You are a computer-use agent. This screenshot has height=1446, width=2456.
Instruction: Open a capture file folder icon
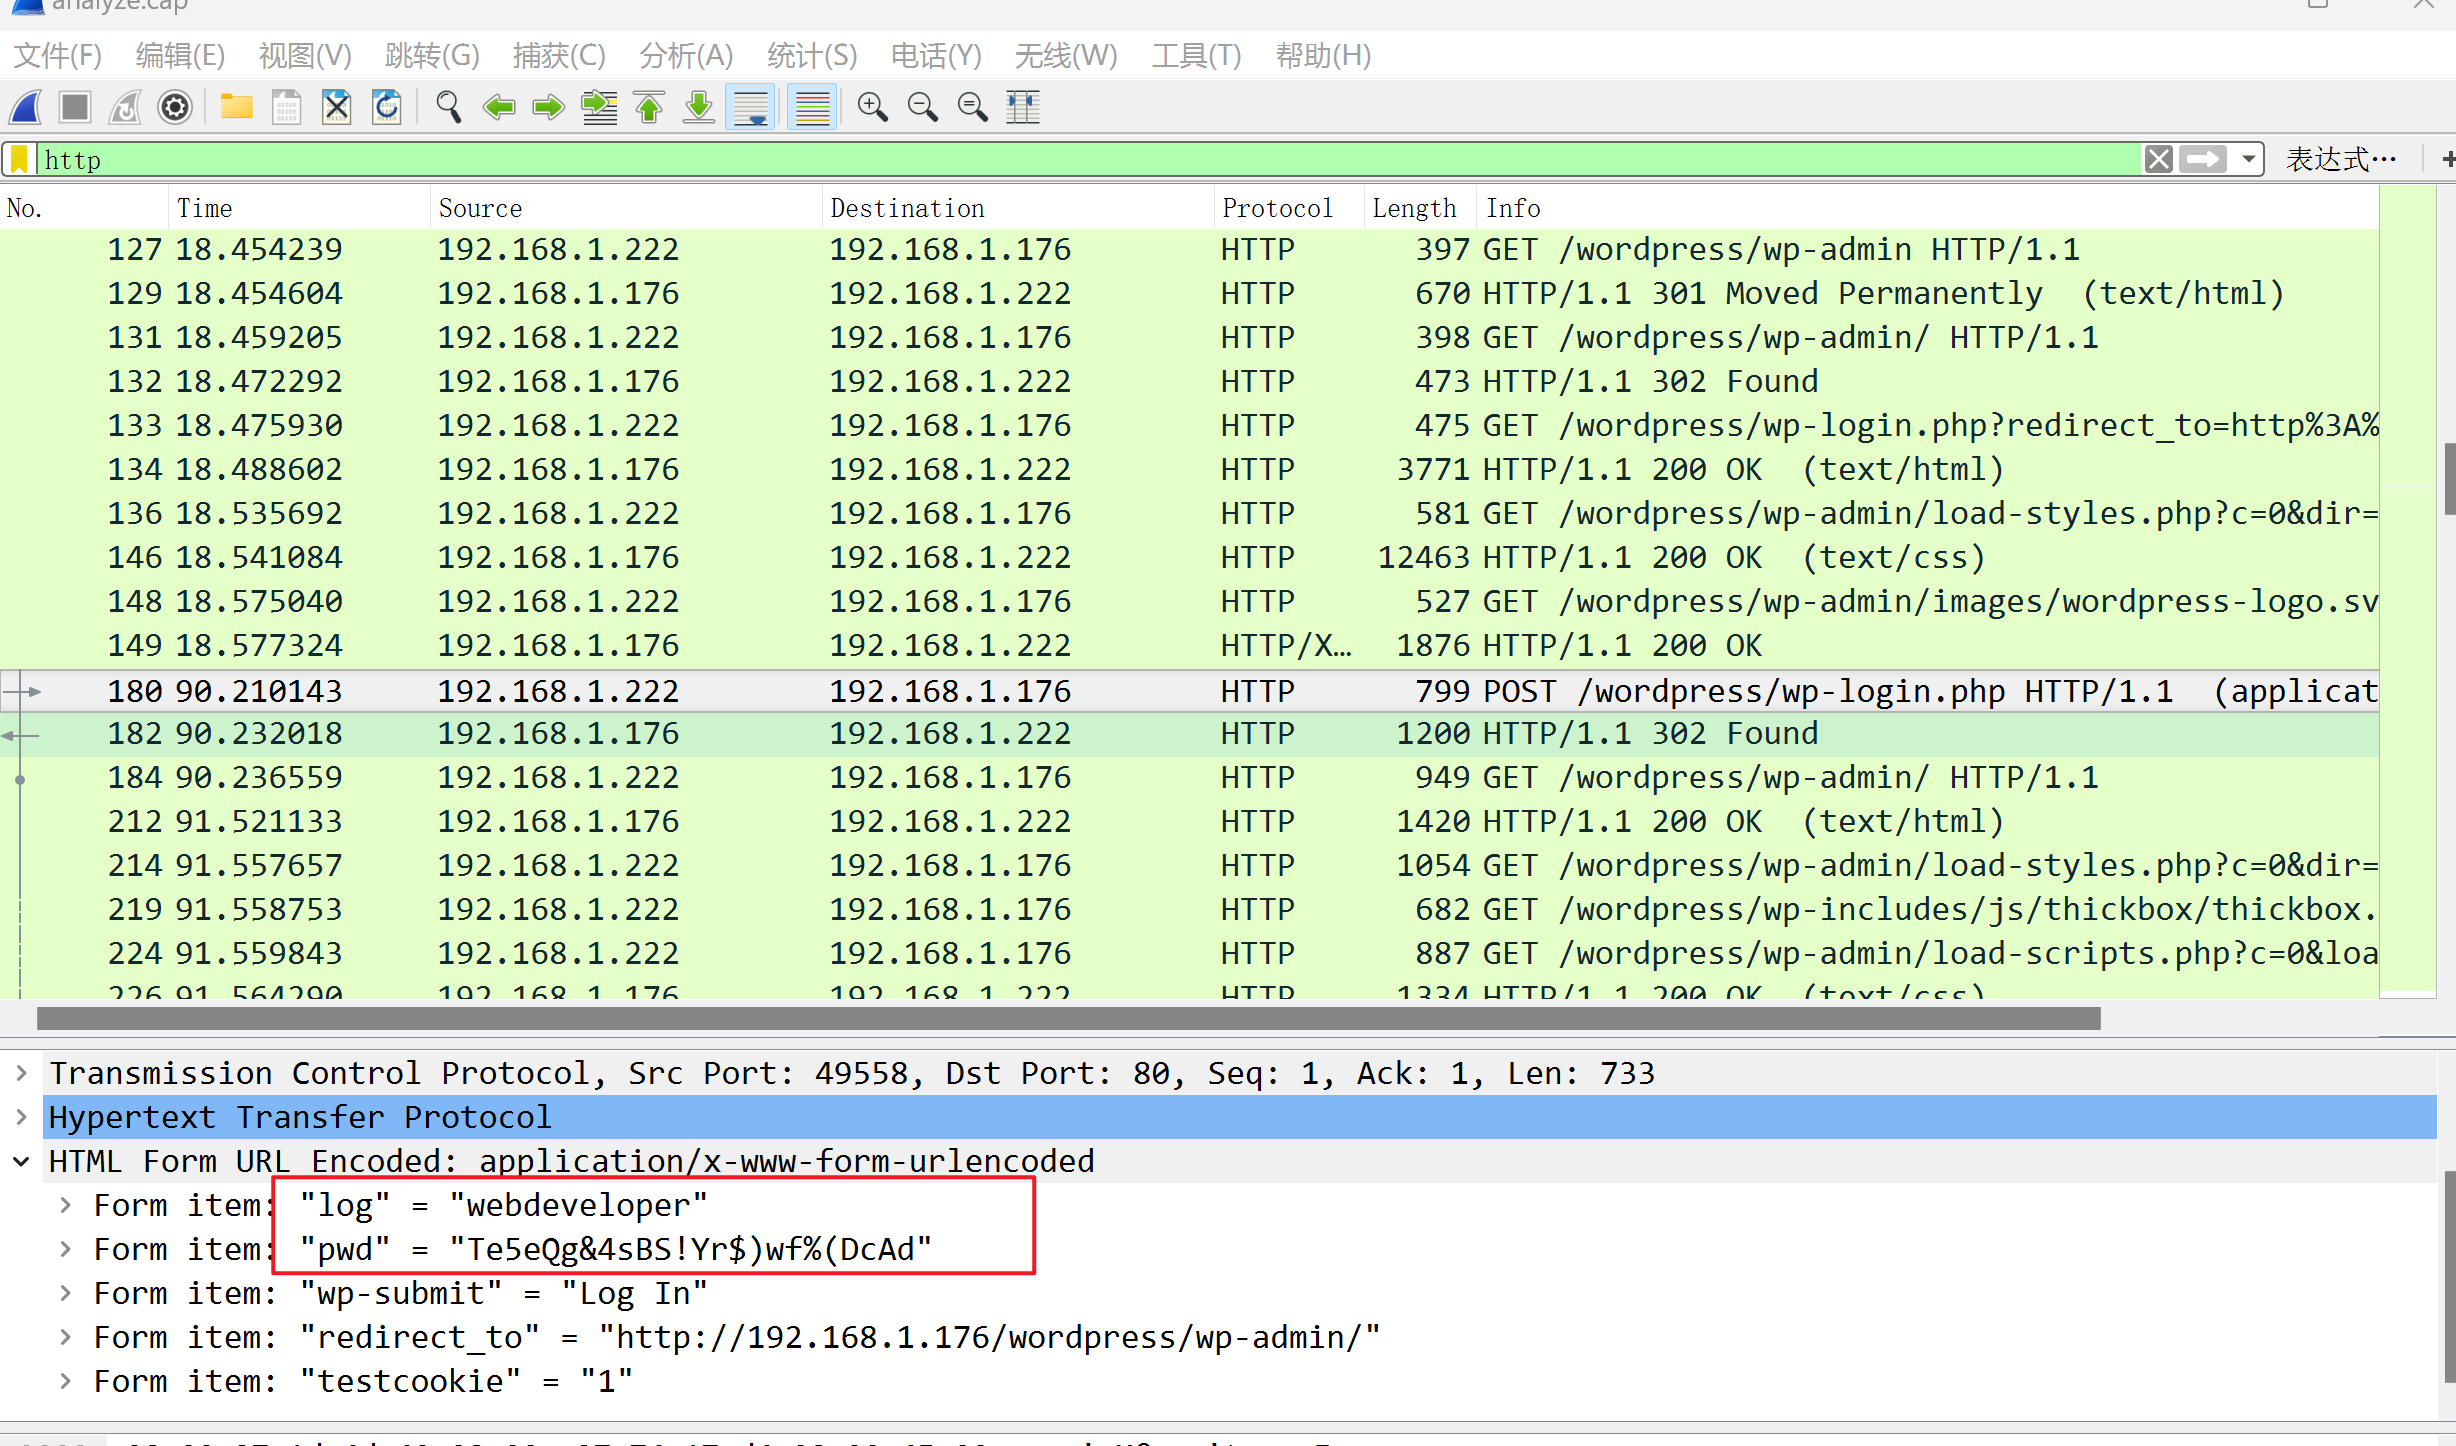237,107
